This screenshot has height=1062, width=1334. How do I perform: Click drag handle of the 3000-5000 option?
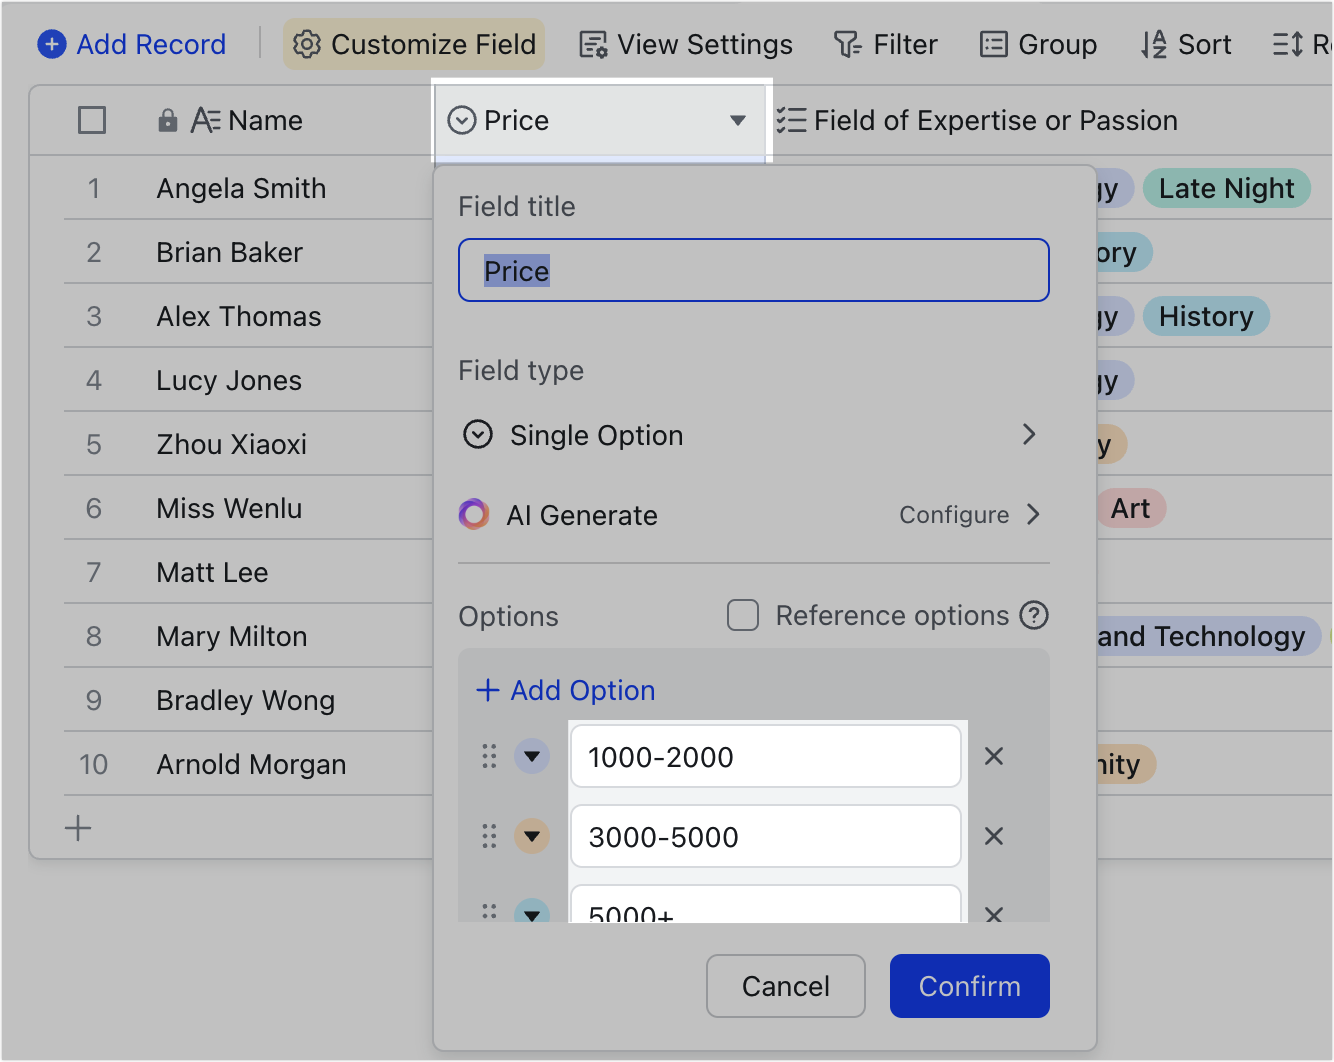(489, 836)
